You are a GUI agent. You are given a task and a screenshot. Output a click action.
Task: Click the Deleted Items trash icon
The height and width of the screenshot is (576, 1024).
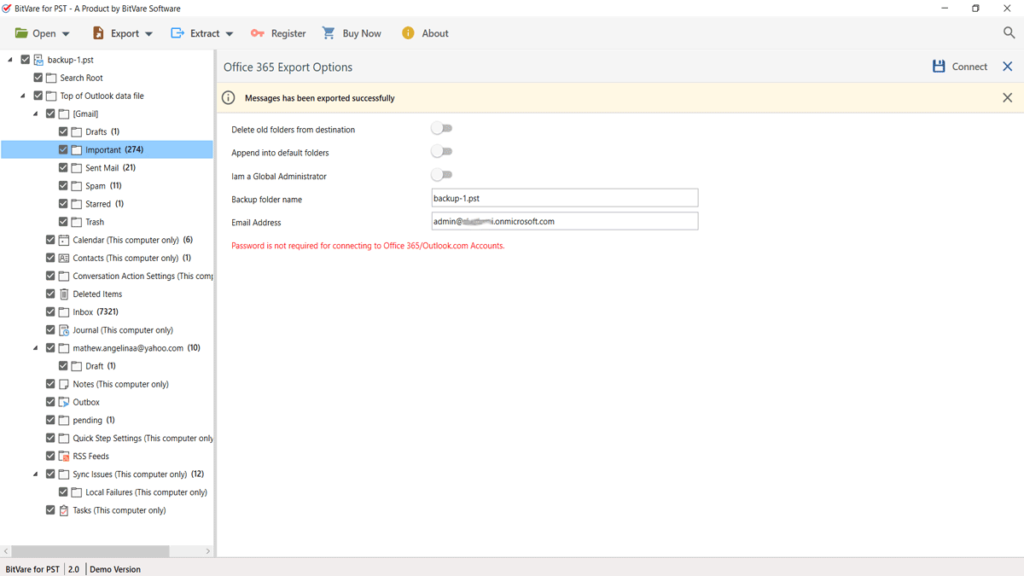64,294
